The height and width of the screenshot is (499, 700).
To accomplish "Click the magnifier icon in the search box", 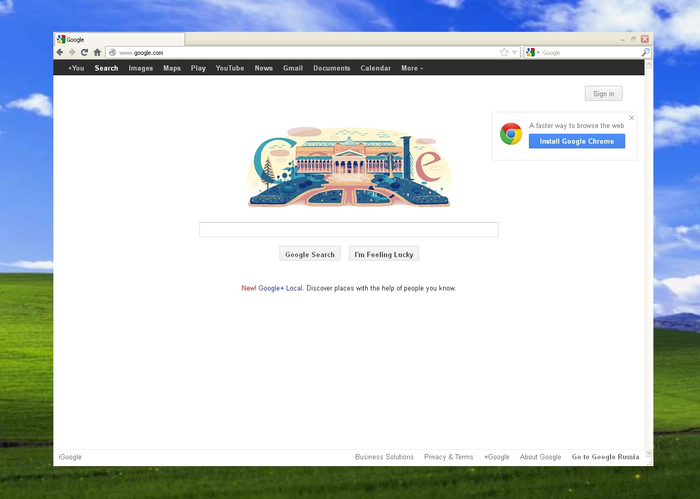I will tap(645, 53).
